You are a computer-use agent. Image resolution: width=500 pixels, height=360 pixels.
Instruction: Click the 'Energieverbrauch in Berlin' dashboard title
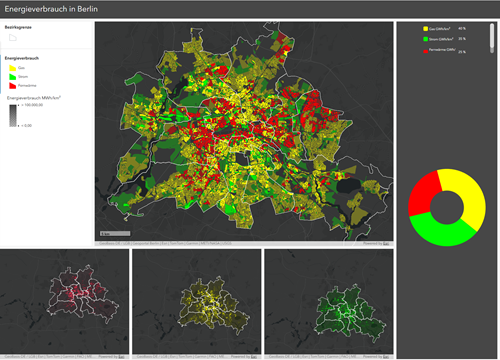[x=51, y=9]
